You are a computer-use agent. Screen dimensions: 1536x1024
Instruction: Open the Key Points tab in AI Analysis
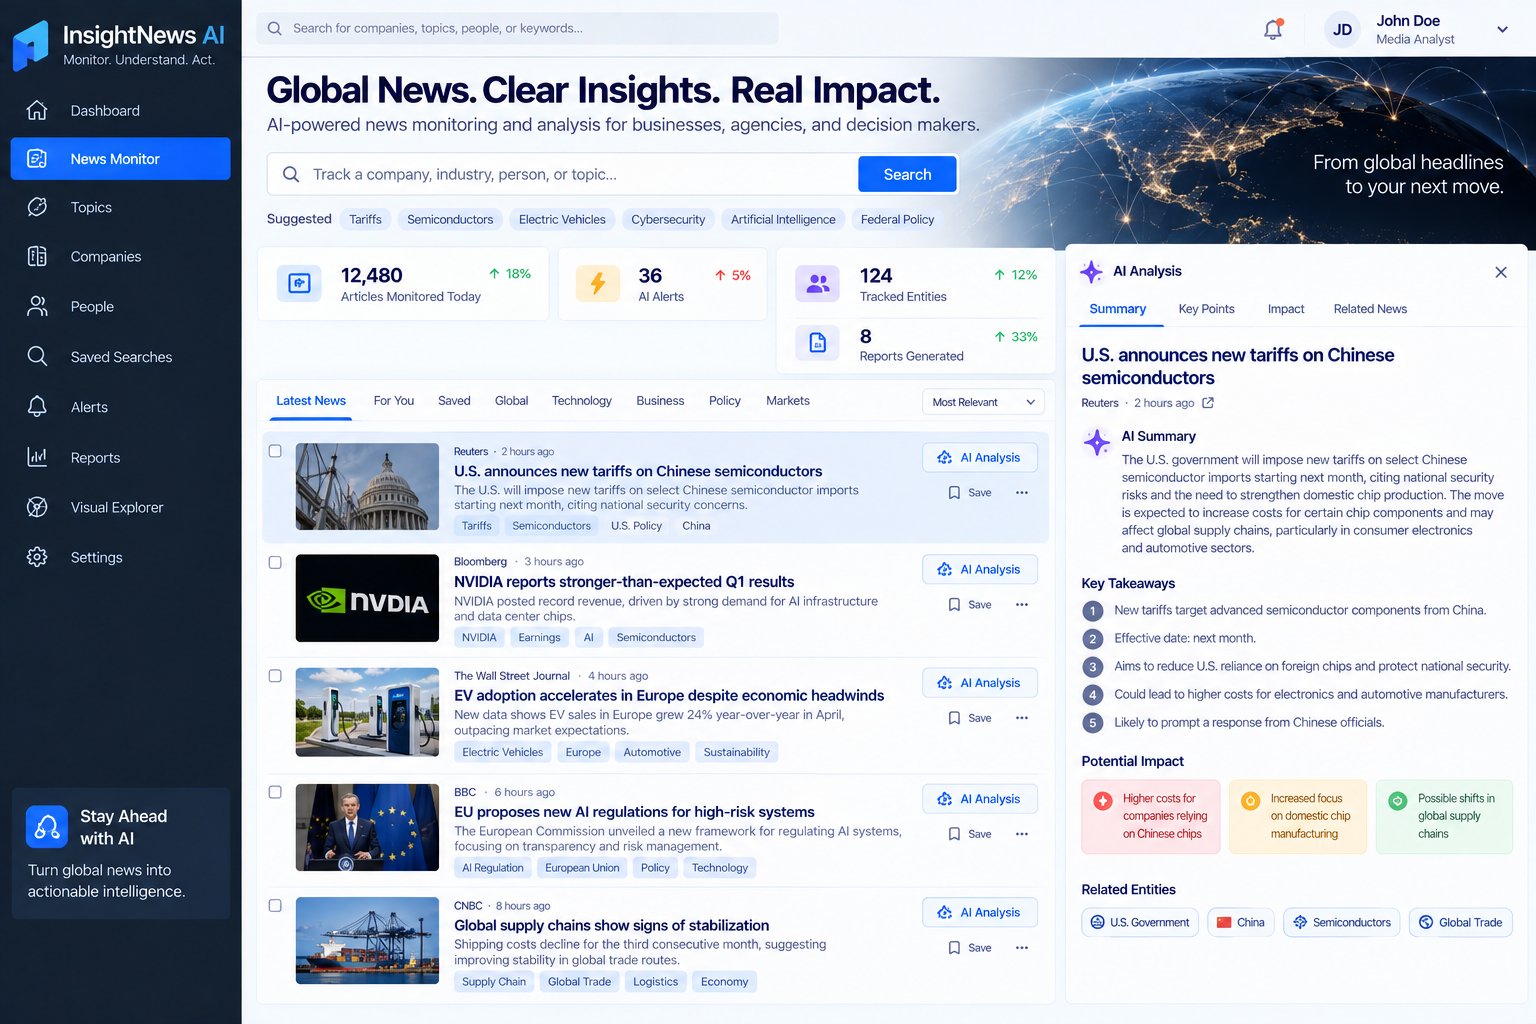tap(1206, 309)
